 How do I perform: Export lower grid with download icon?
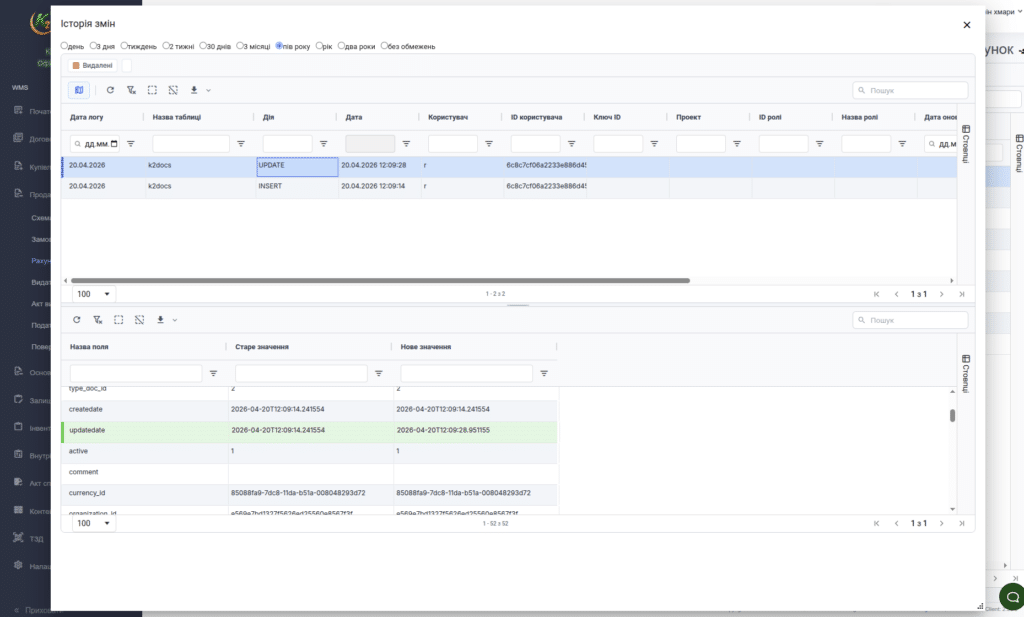click(160, 320)
